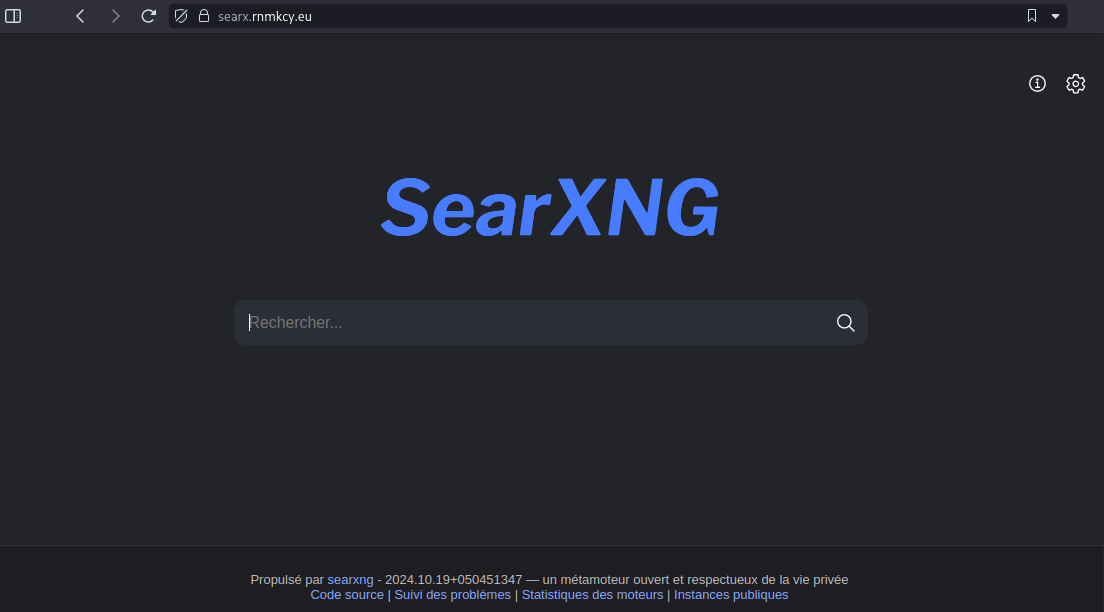Click the about info icon
The height and width of the screenshot is (612, 1104).
[1037, 84]
